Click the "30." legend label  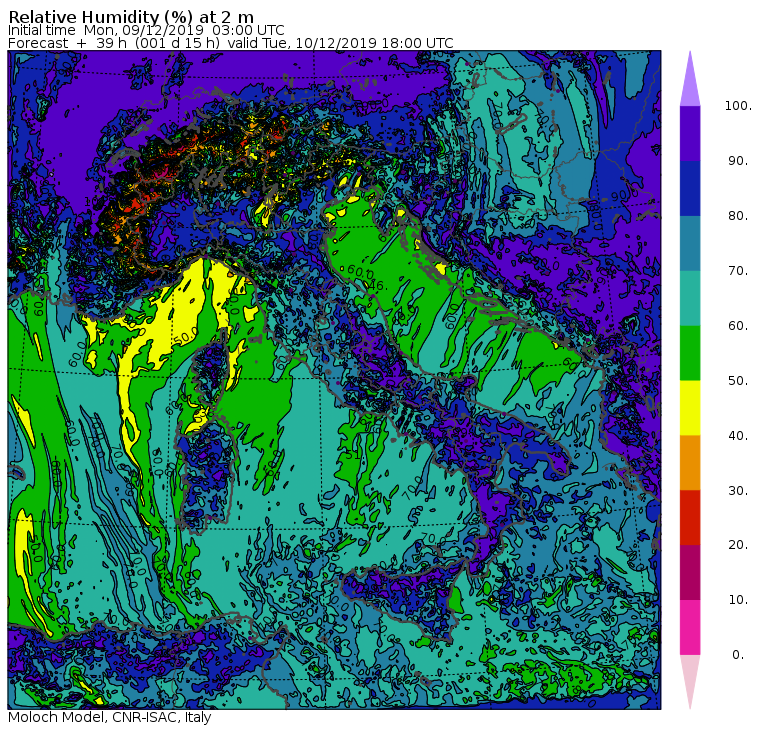click(x=738, y=490)
